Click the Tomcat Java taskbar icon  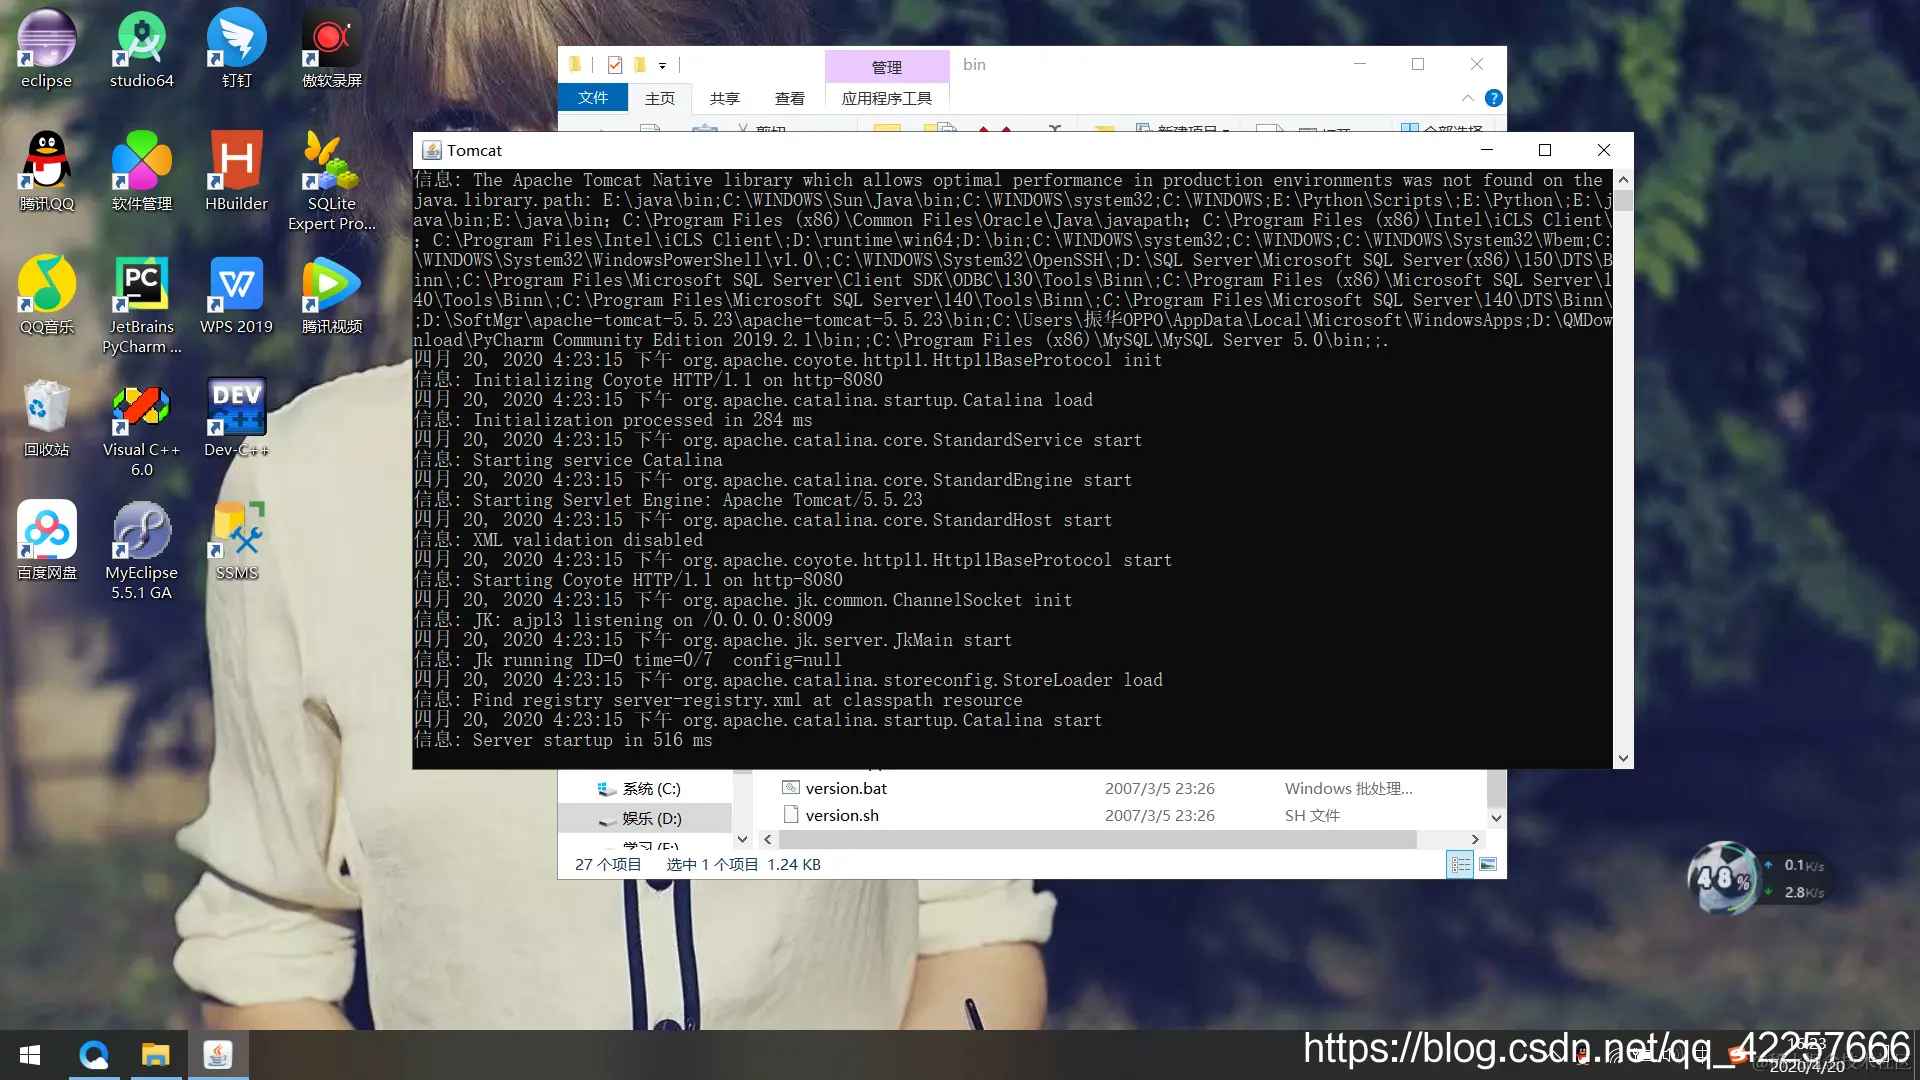[218, 1055]
